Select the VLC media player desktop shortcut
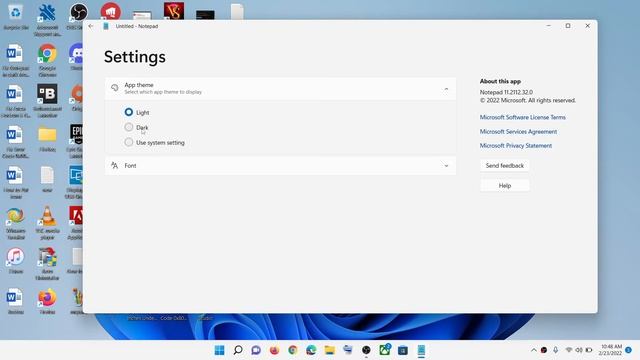Image resolution: width=640 pixels, height=360 pixels. (x=47, y=222)
